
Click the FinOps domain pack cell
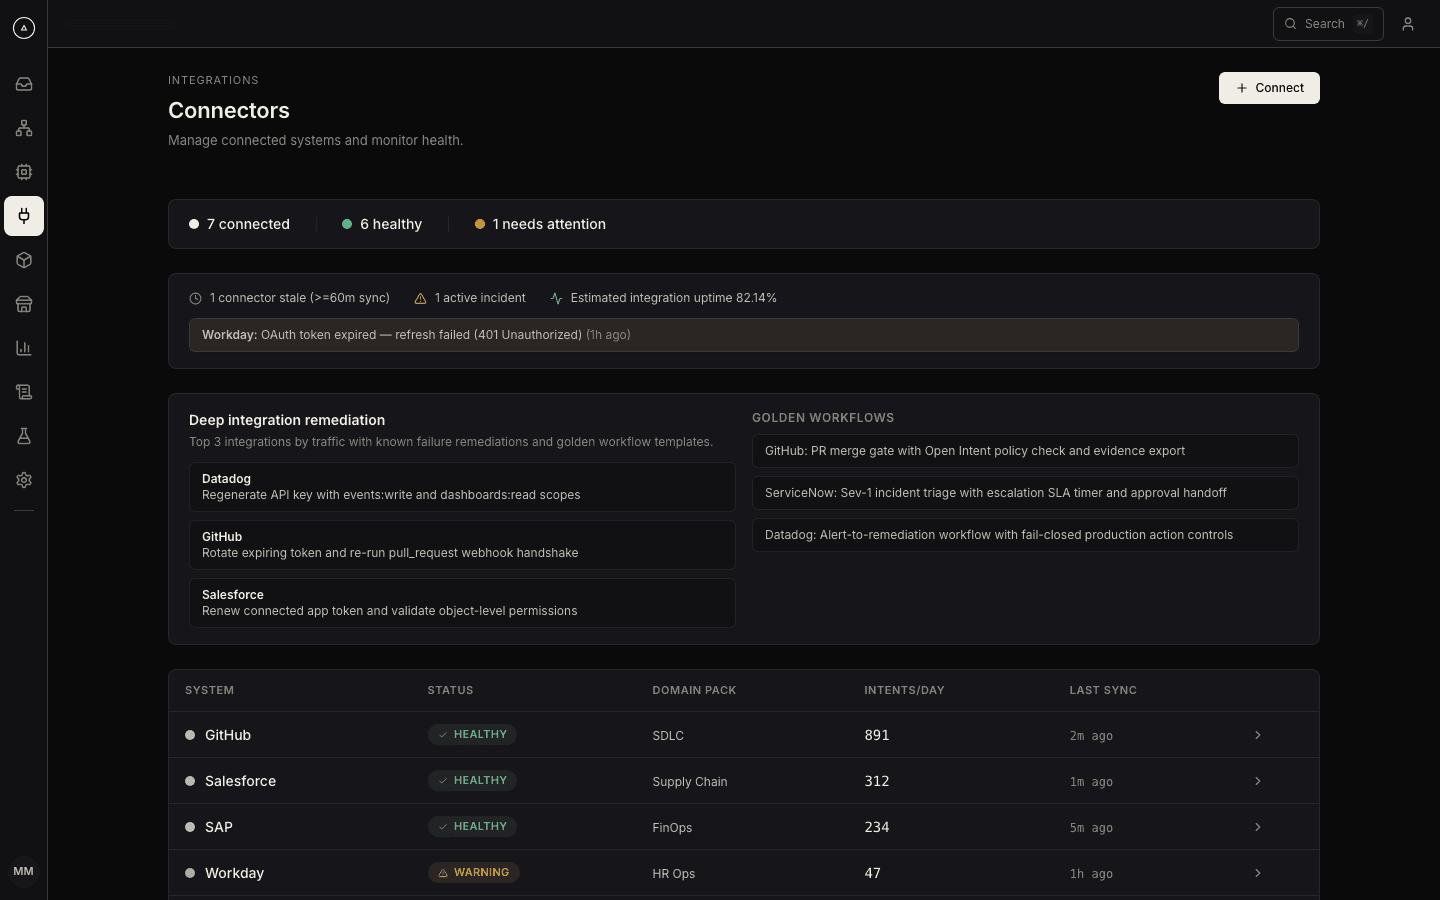672,828
